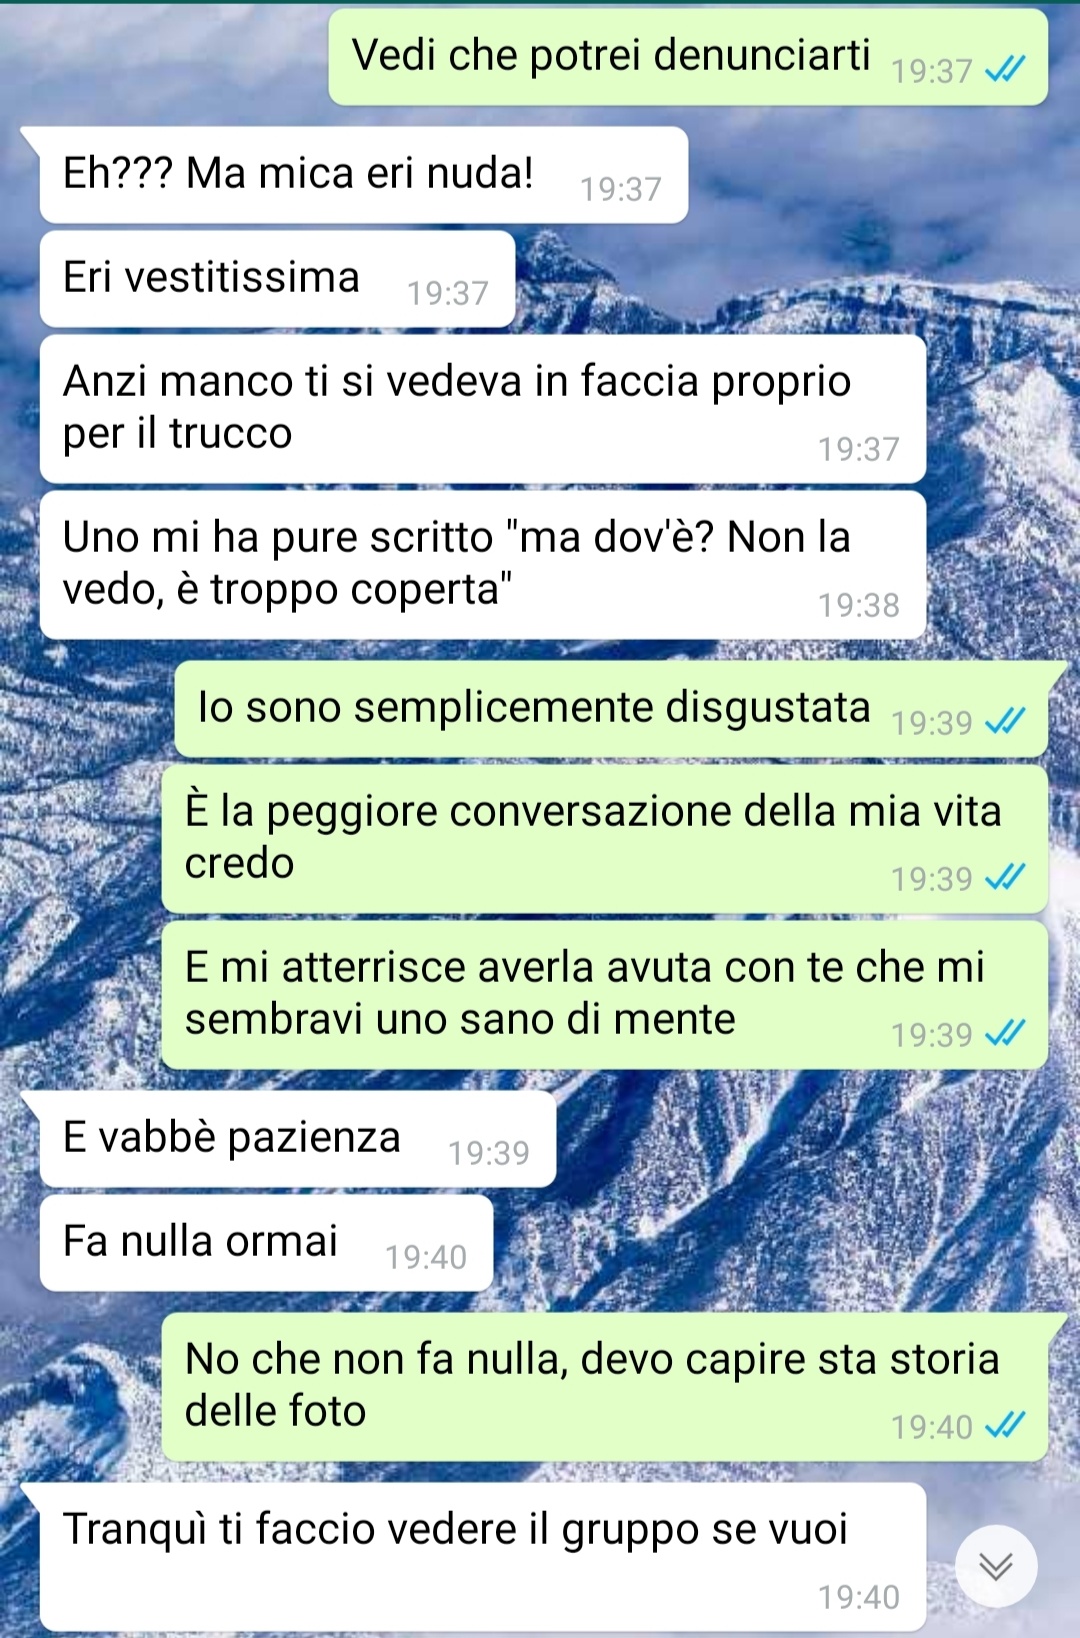The width and height of the screenshot is (1080, 1638).
Task: Tap read ticks on 'È la peggiore conversazione' message
Action: click(x=1005, y=877)
